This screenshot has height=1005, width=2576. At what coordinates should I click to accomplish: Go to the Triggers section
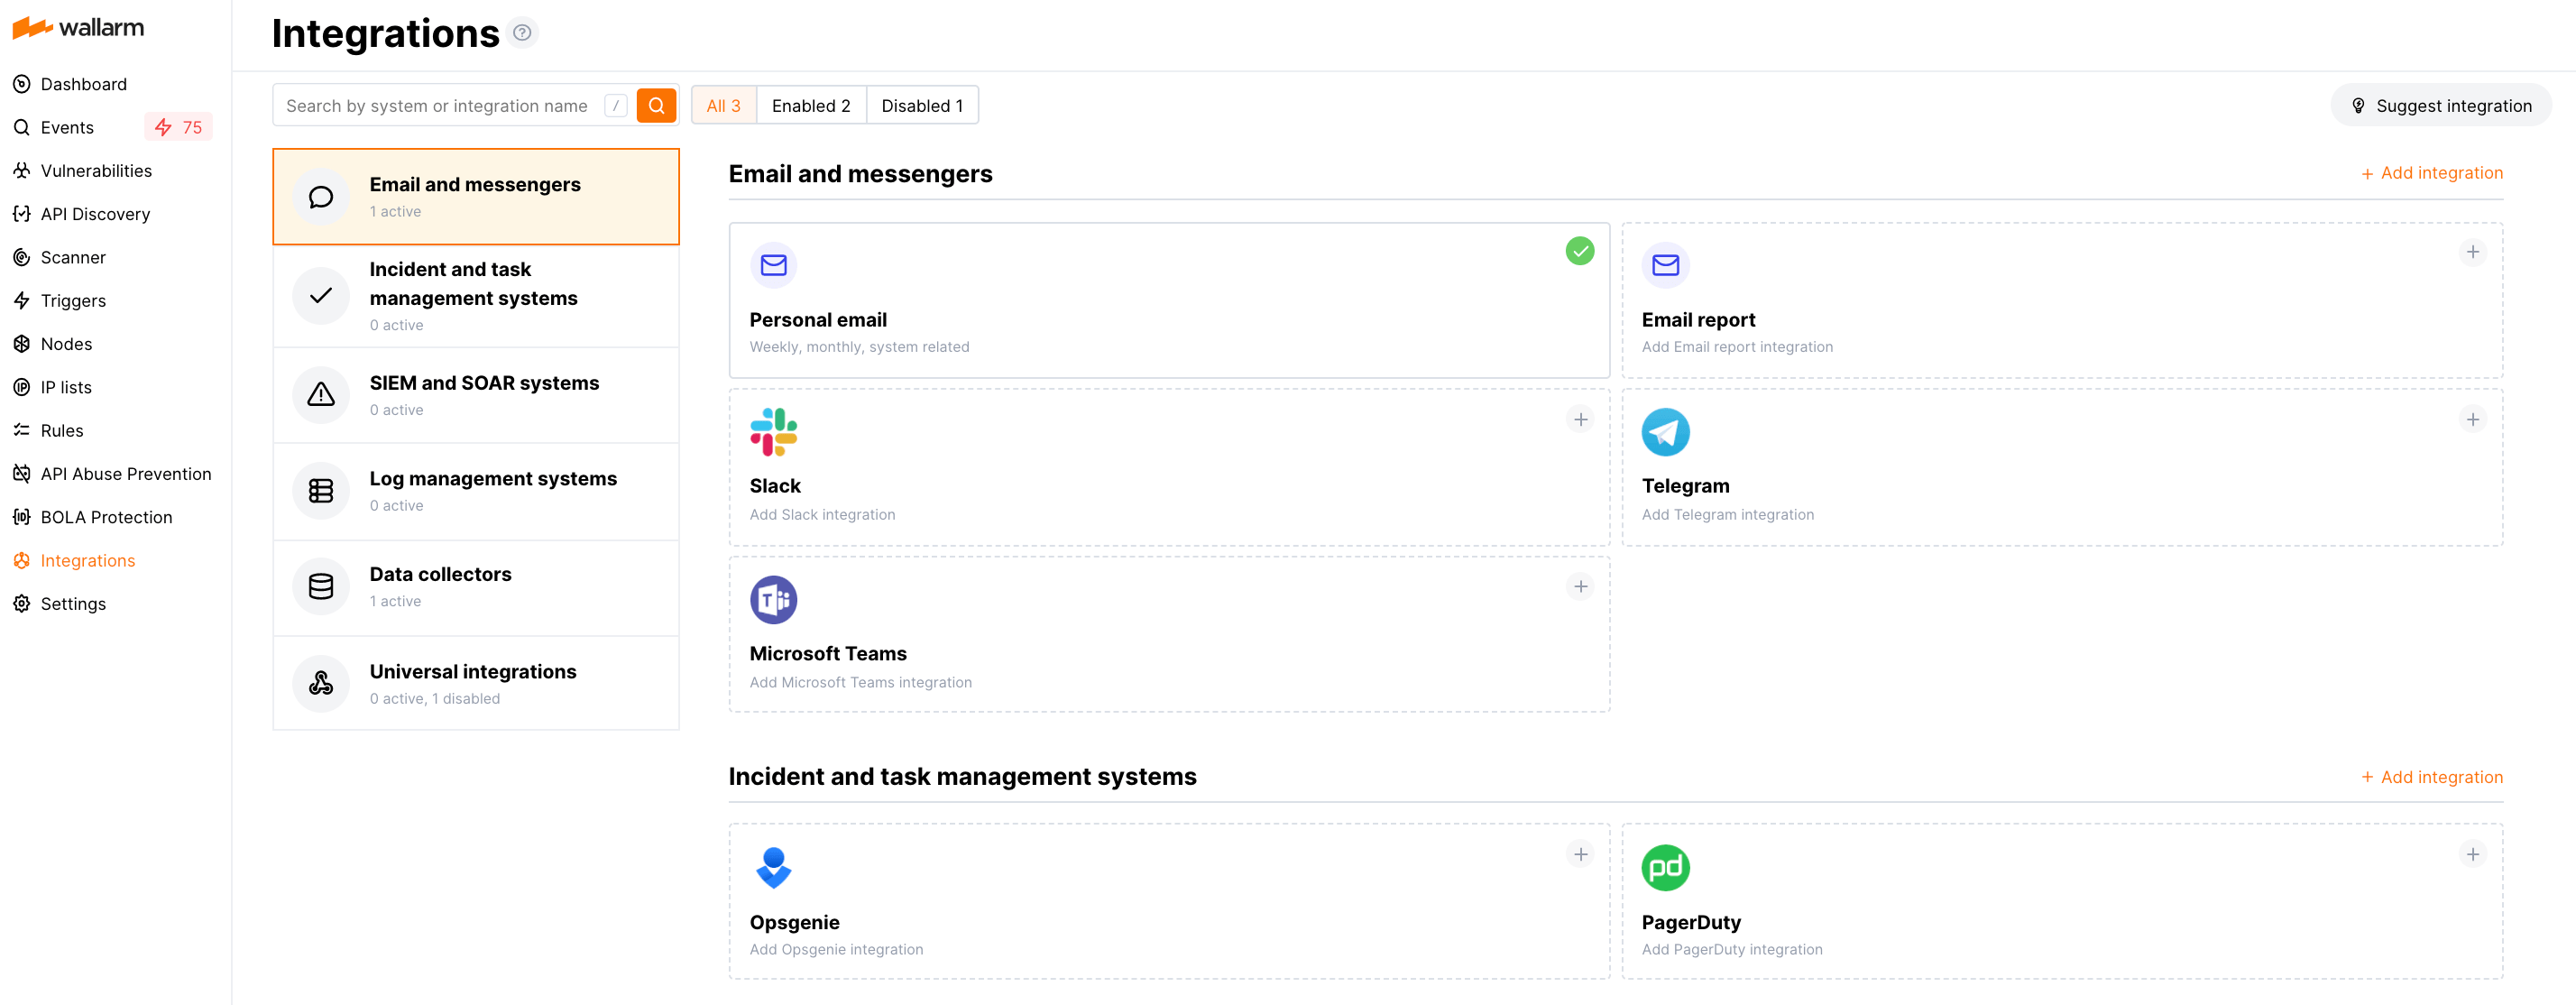click(x=72, y=300)
